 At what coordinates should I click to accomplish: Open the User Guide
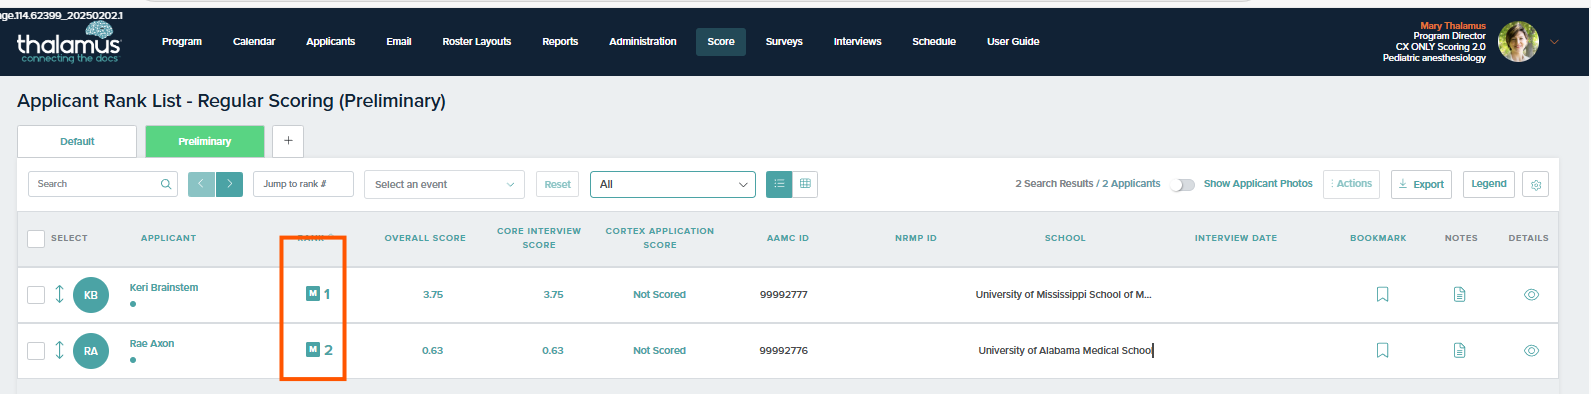pyautogui.click(x=1013, y=42)
